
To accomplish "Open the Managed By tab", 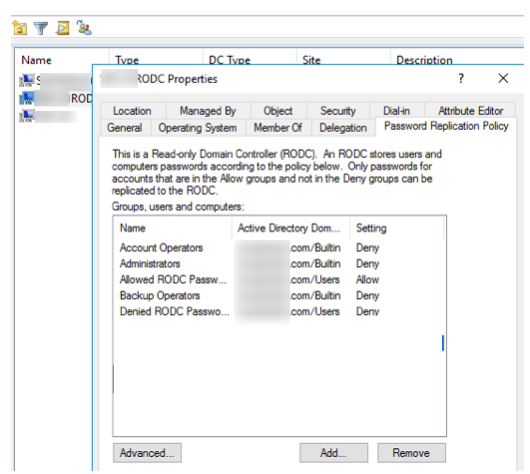I will (208, 111).
